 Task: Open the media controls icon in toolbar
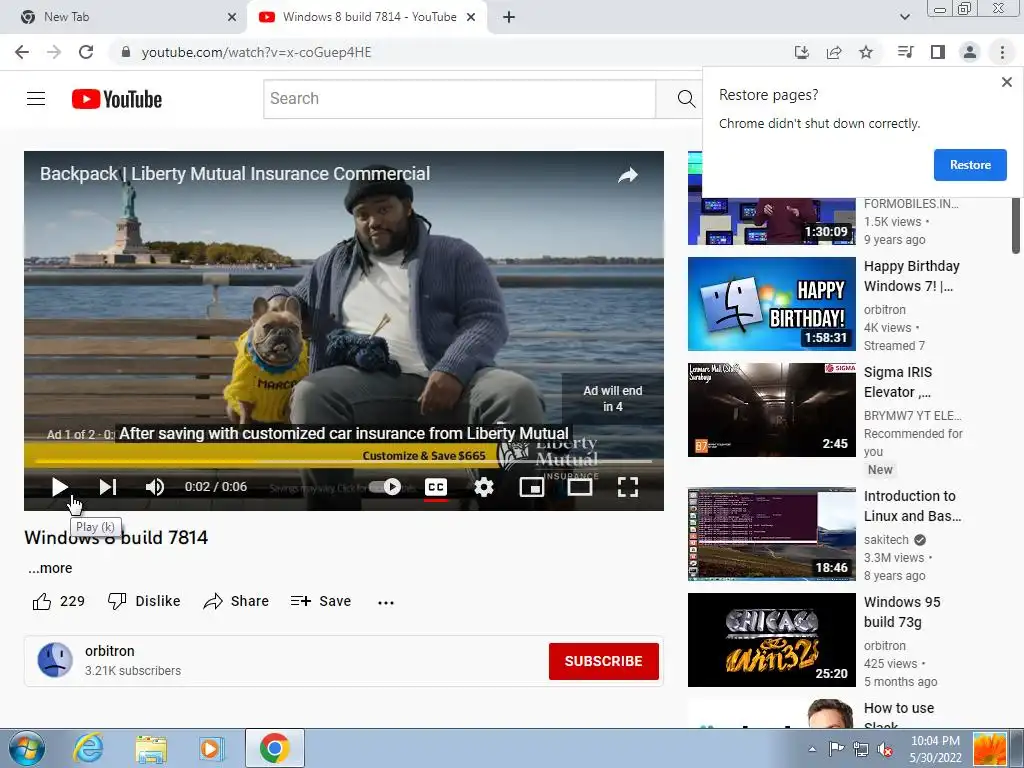(x=905, y=52)
